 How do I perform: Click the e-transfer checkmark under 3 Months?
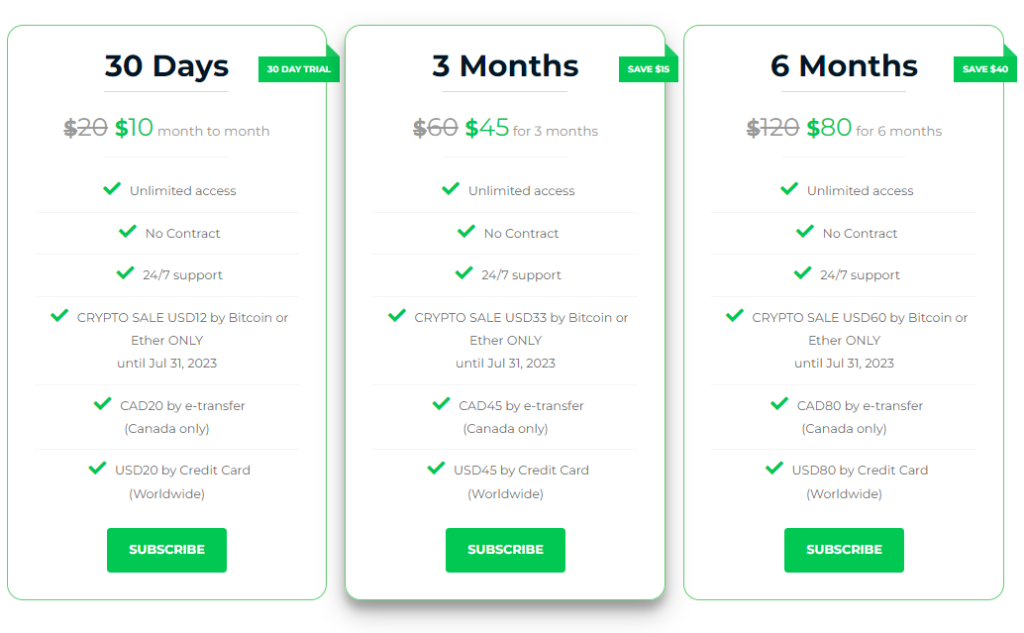click(440, 404)
